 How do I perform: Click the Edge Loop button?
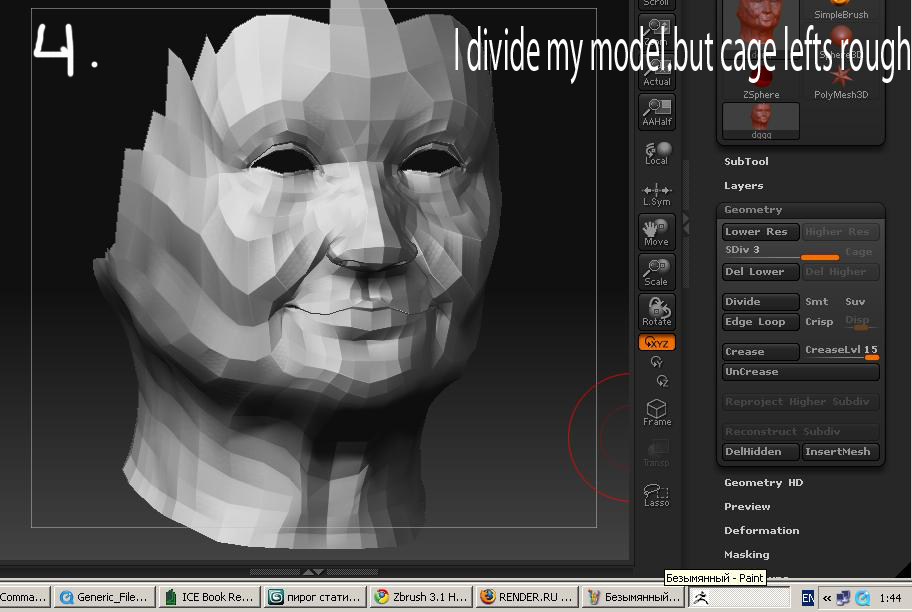pos(761,322)
